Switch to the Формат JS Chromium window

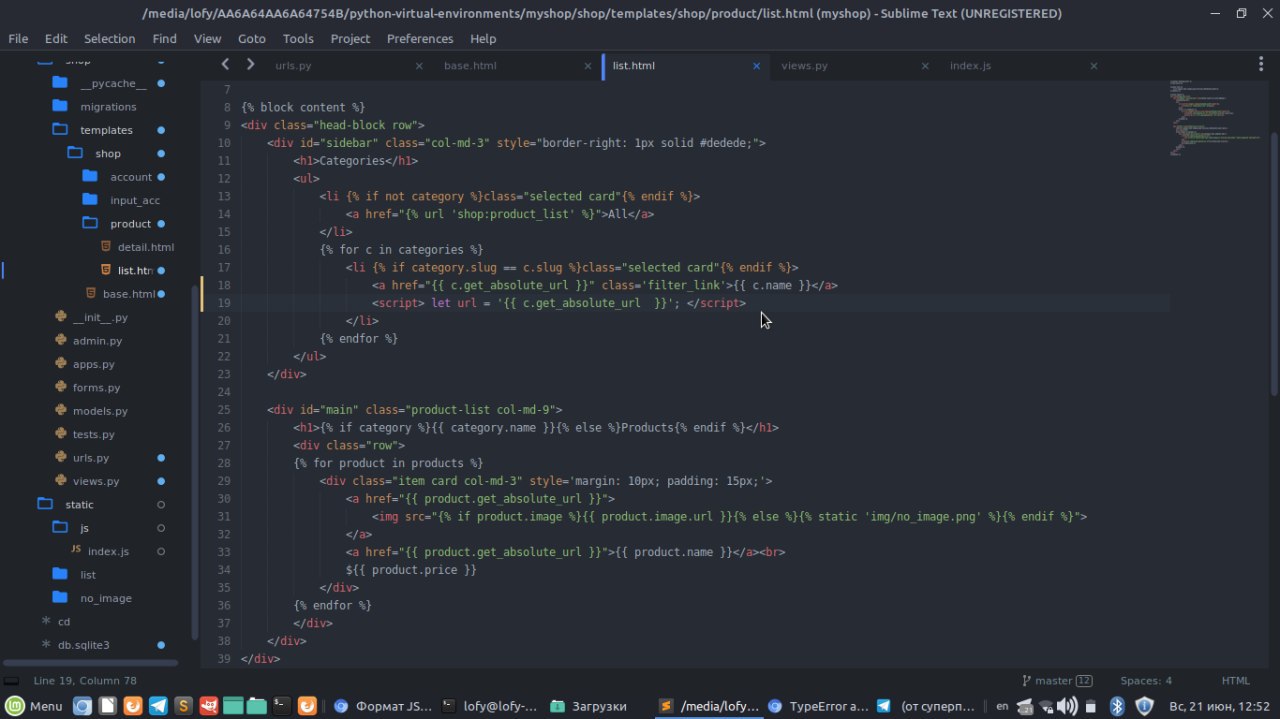tap(383, 706)
